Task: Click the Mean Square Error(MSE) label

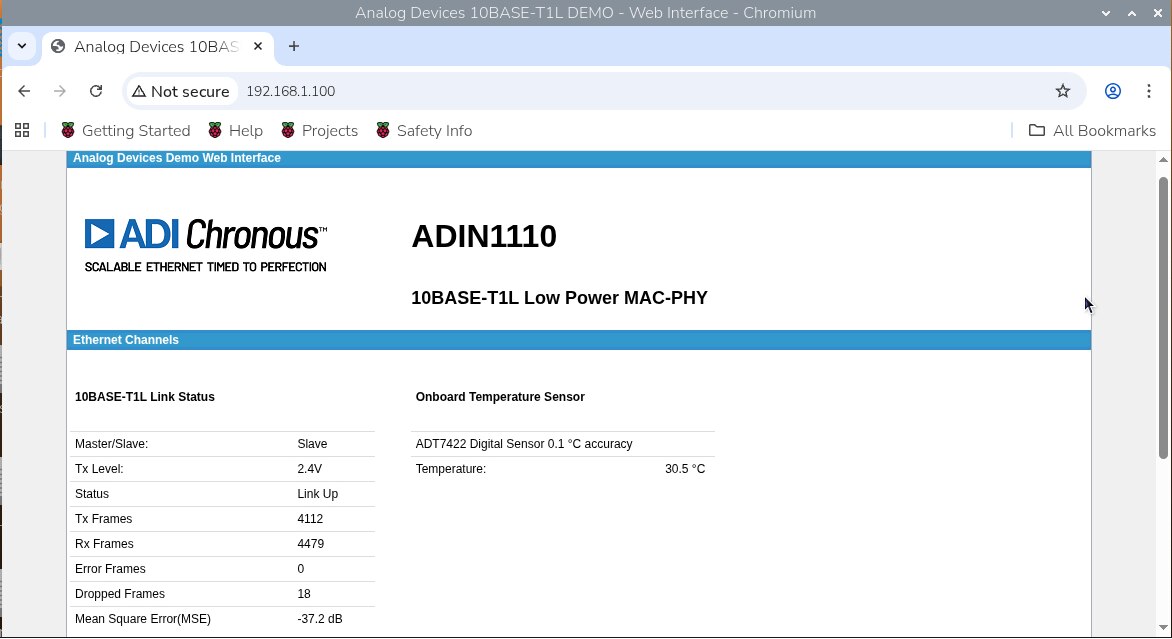Action: (143, 619)
